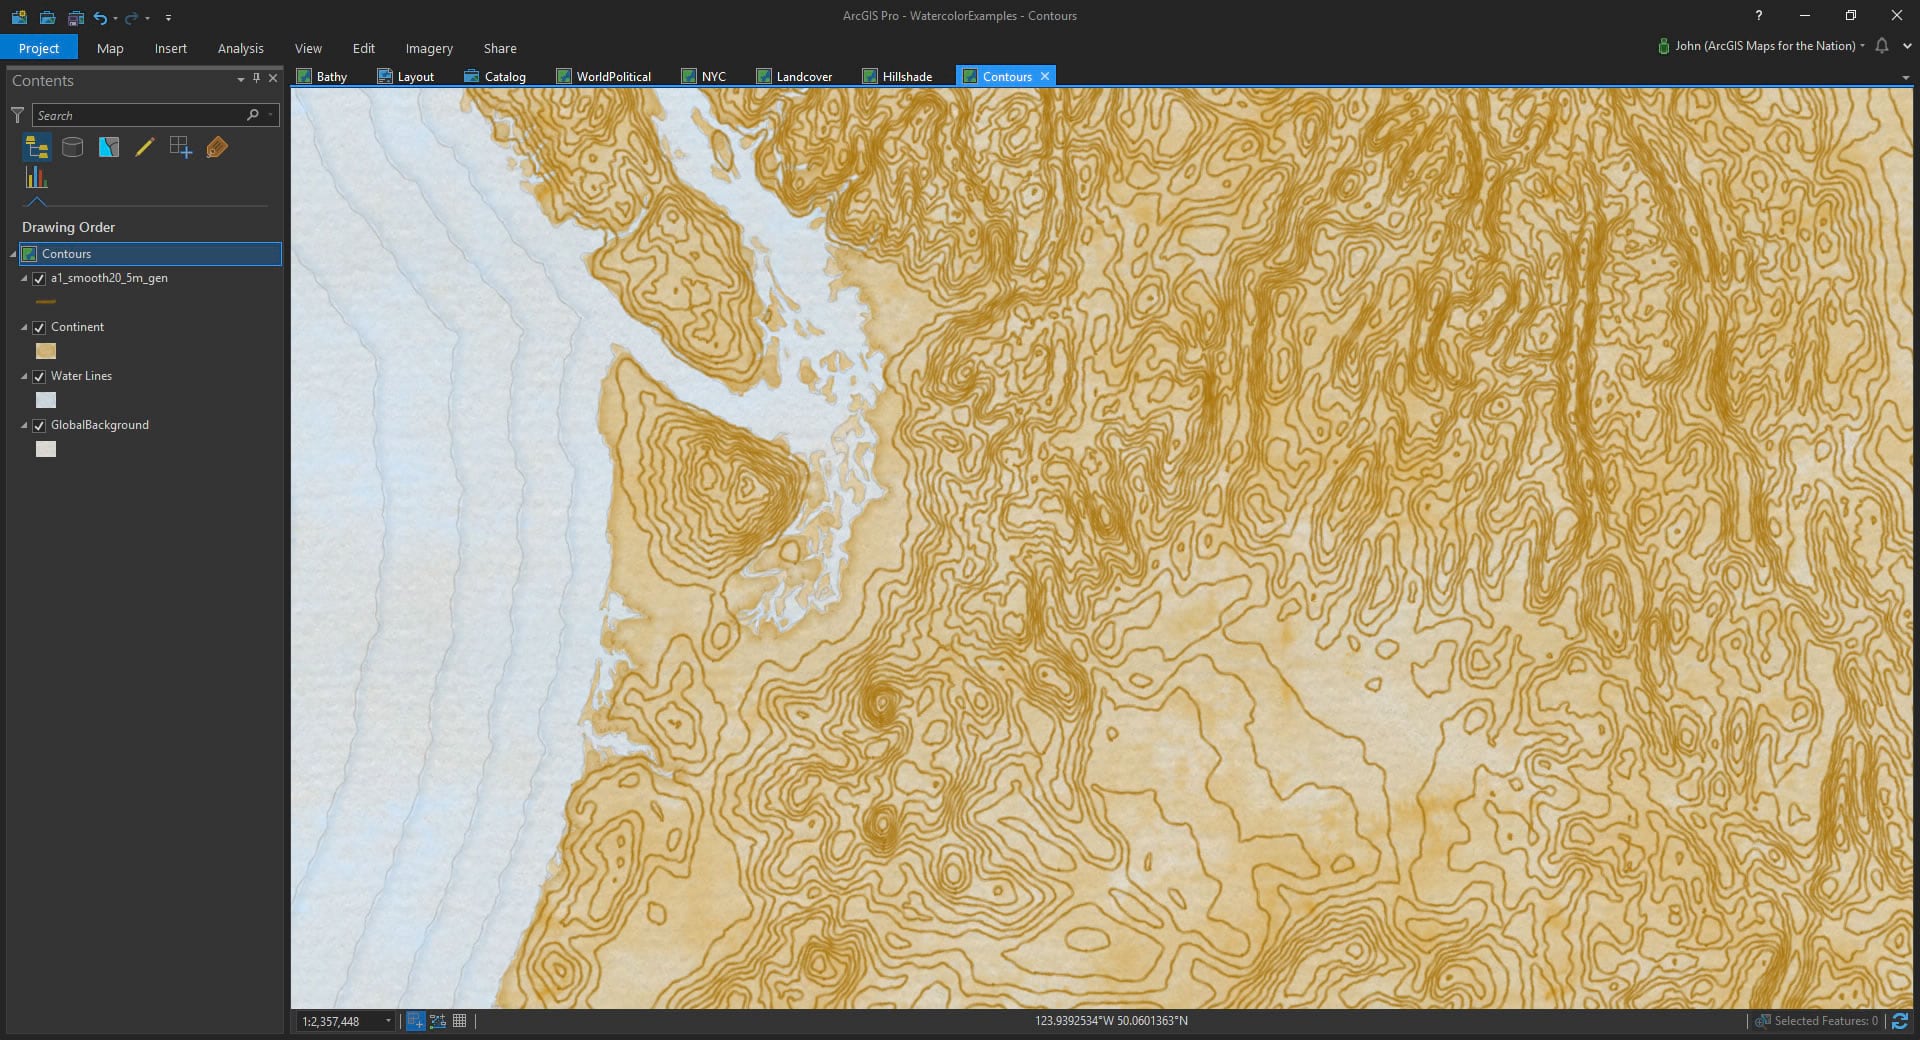Viewport: 1920px width, 1040px height.
Task: Switch to the Catalog view tab
Action: [x=495, y=76]
